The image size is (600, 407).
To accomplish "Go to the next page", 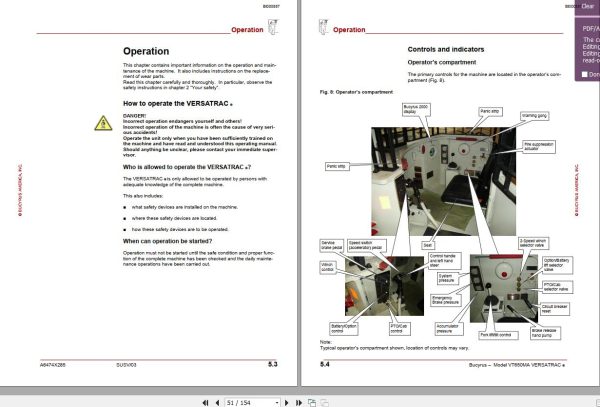I will [287, 402].
